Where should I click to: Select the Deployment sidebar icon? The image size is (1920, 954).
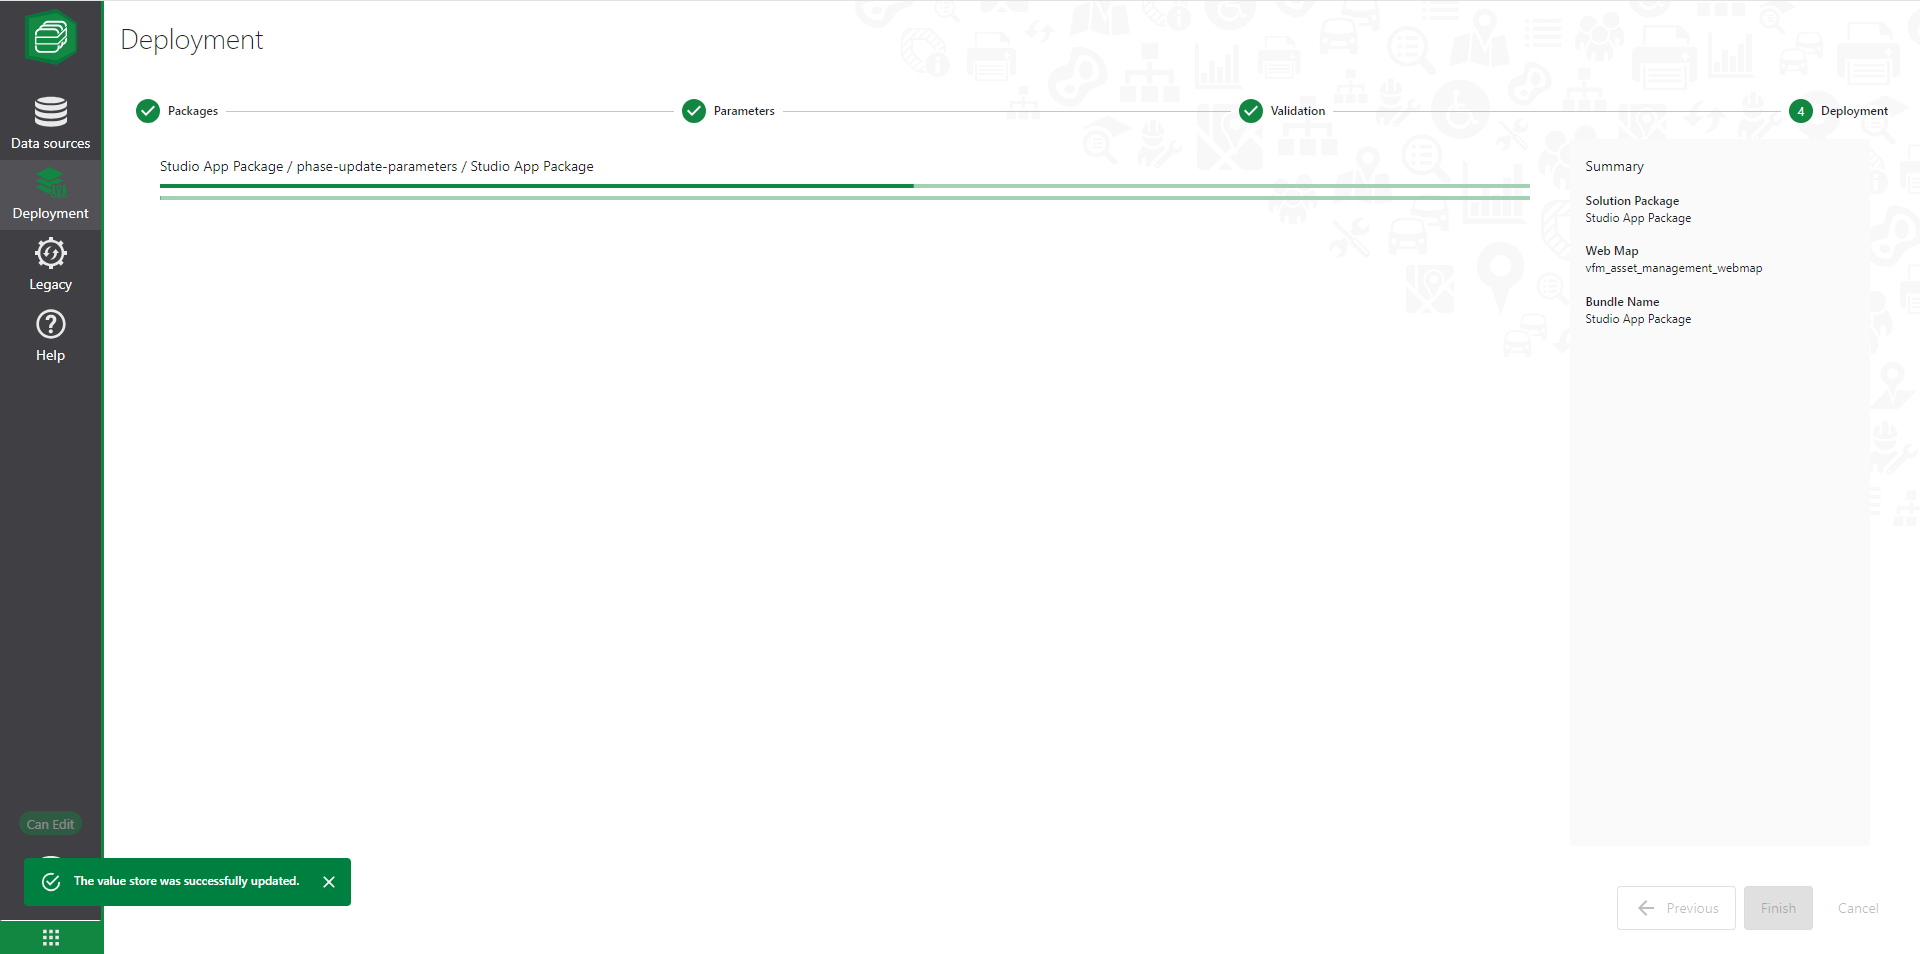tap(50, 194)
